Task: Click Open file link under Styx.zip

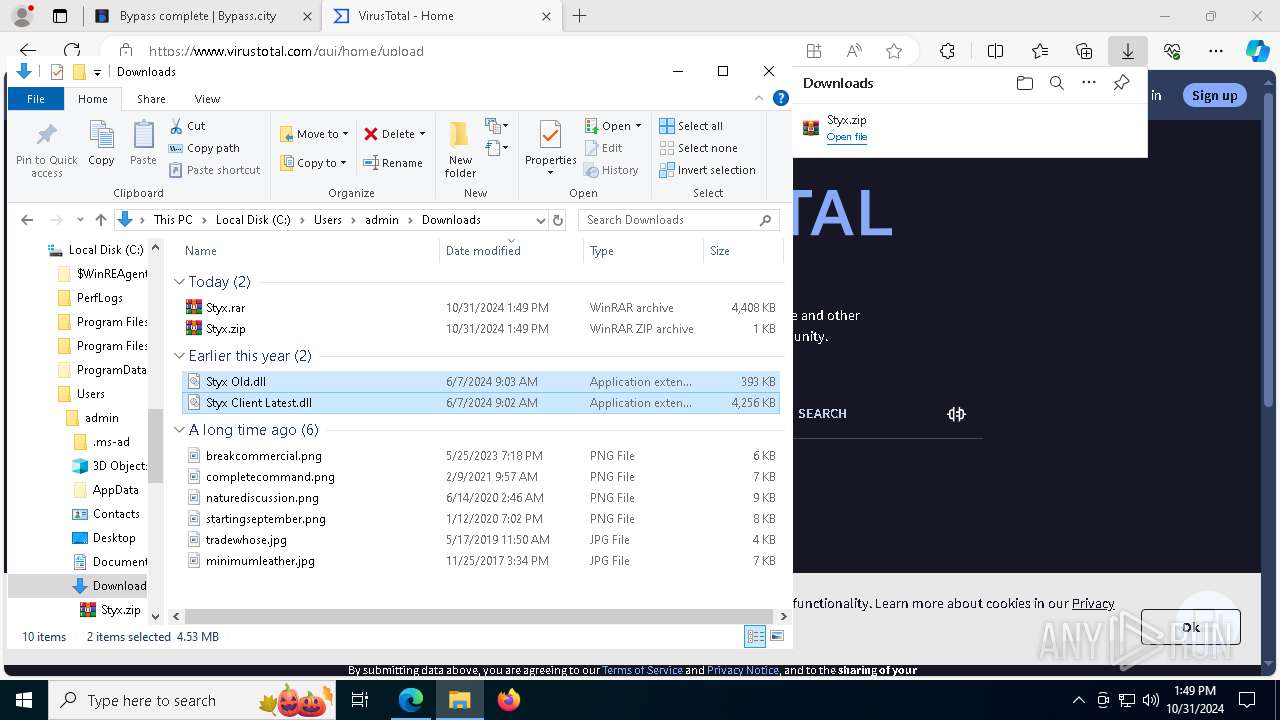Action: [x=847, y=137]
